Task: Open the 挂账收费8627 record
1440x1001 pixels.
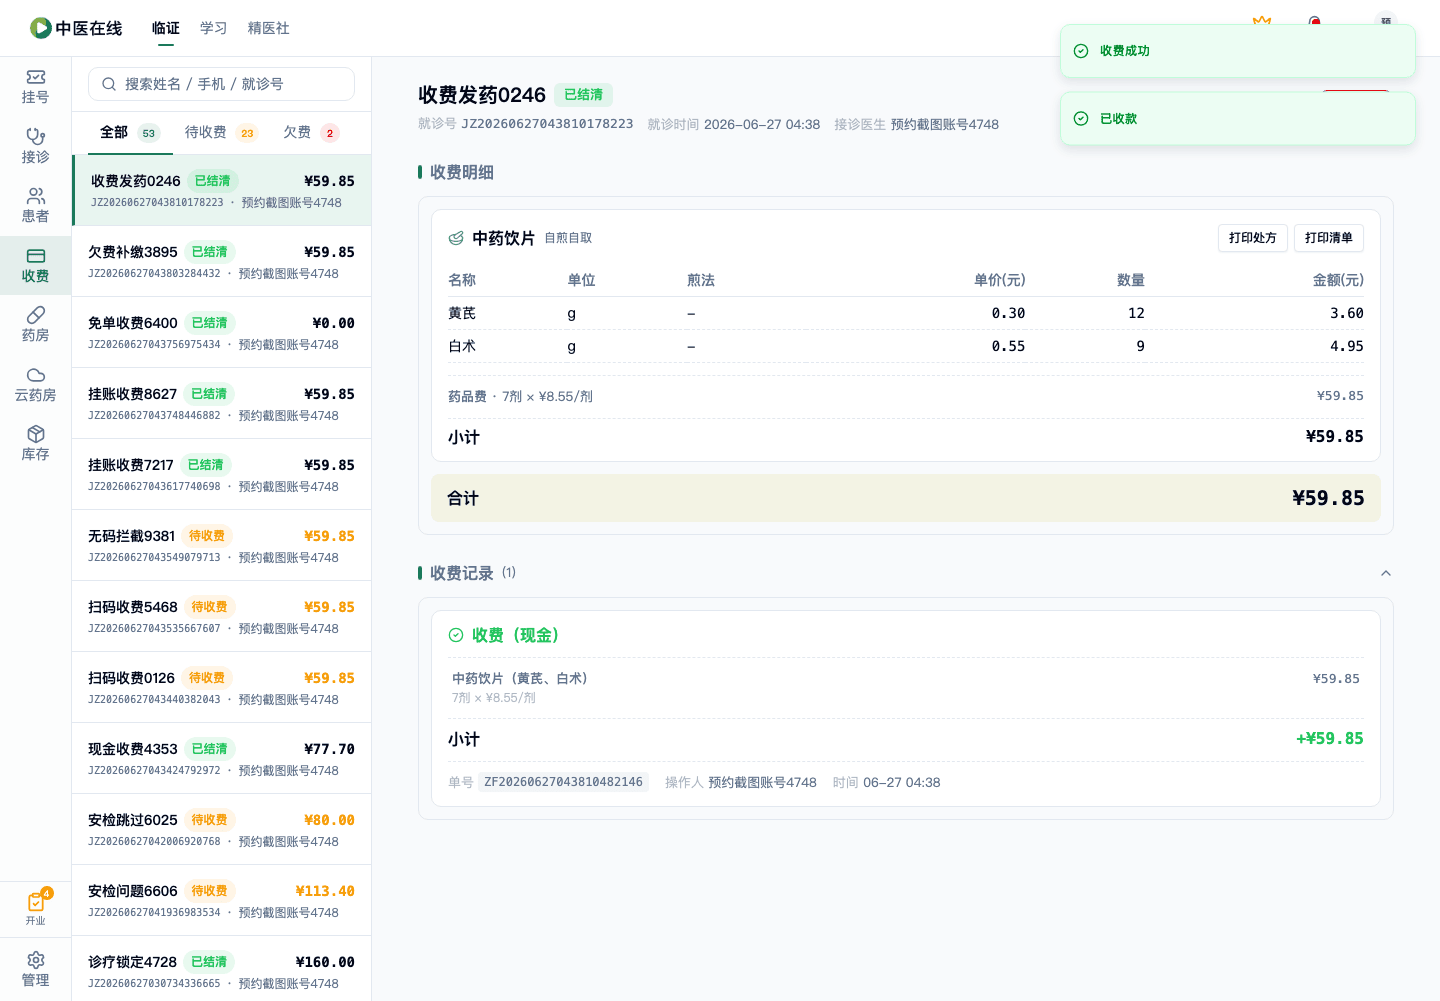Action: pyautogui.click(x=222, y=403)
